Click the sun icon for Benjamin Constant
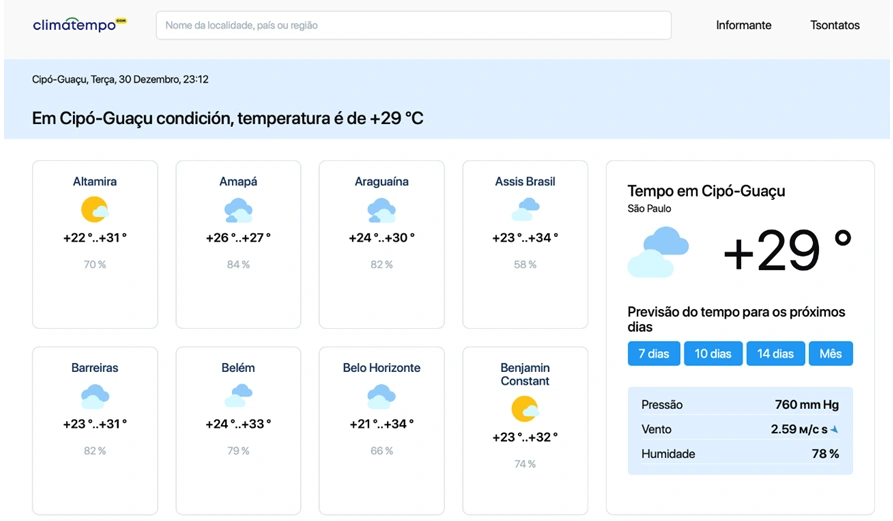Image resolution: width=893 pixels, height=521 pixels. [x=525, y=409]
